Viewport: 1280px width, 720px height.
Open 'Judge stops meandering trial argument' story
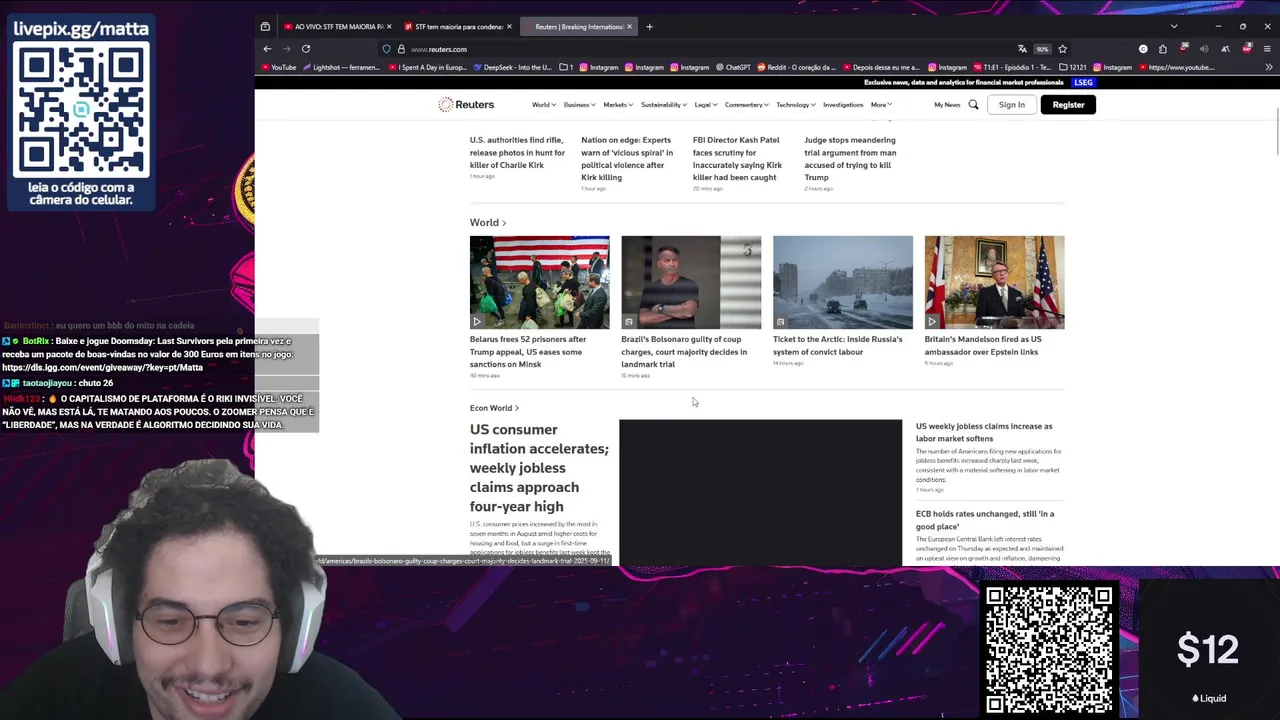pyautogui.click(x=850, y=158)
